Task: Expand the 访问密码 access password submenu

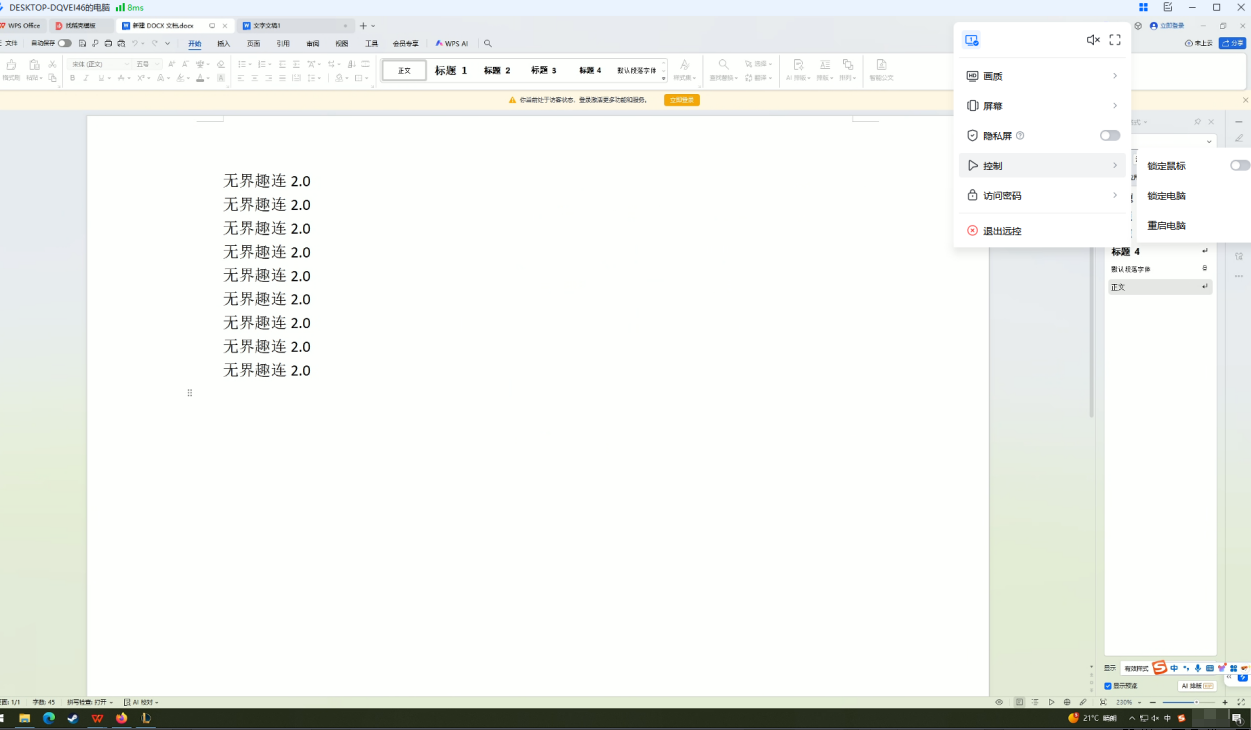Action: (x=1042, y=196)
